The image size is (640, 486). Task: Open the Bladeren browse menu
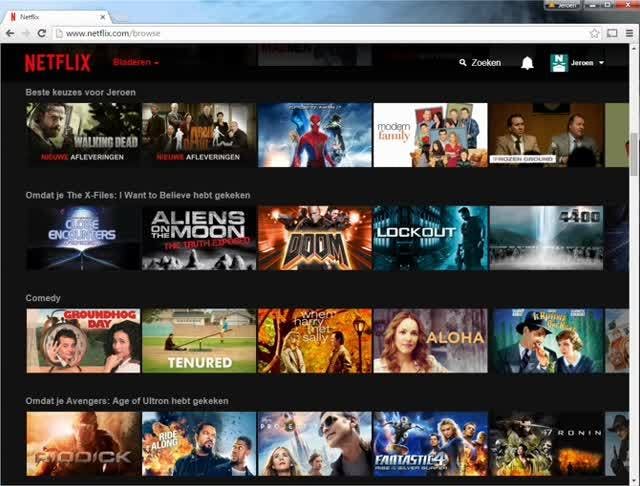pos(136,62)
